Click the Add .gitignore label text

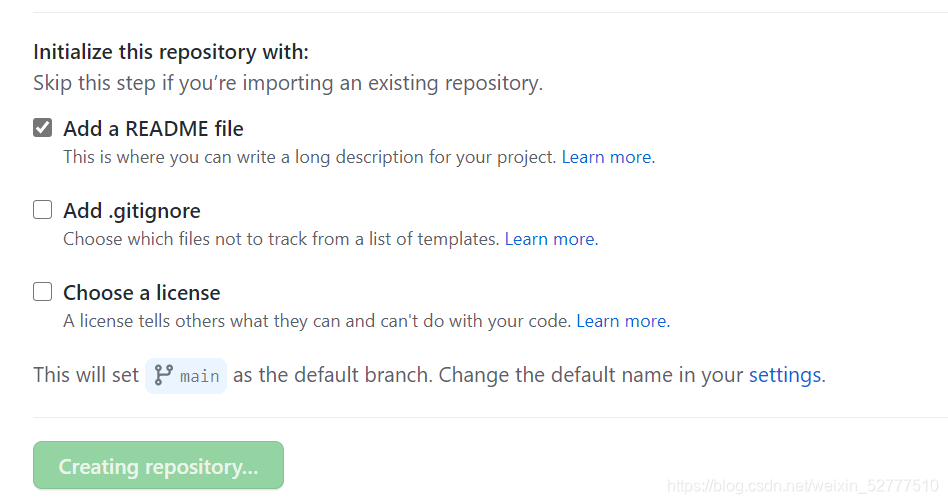pyautogui.click(x=132, y=211)
